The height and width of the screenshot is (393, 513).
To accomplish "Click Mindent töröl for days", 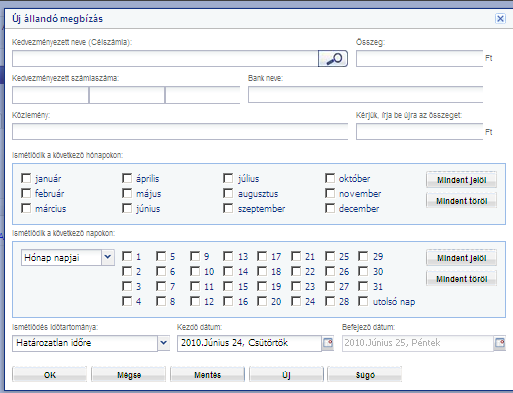I will [461, 279].
